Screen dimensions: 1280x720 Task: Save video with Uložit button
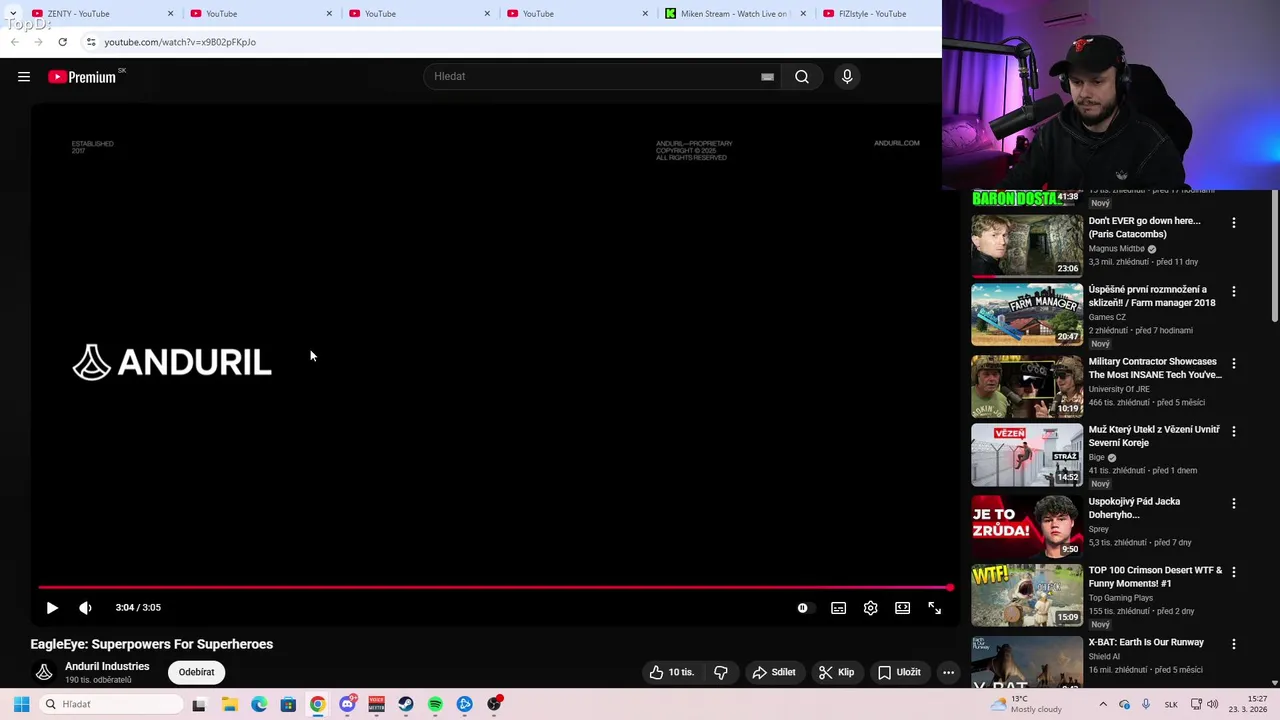coord(899,672)
